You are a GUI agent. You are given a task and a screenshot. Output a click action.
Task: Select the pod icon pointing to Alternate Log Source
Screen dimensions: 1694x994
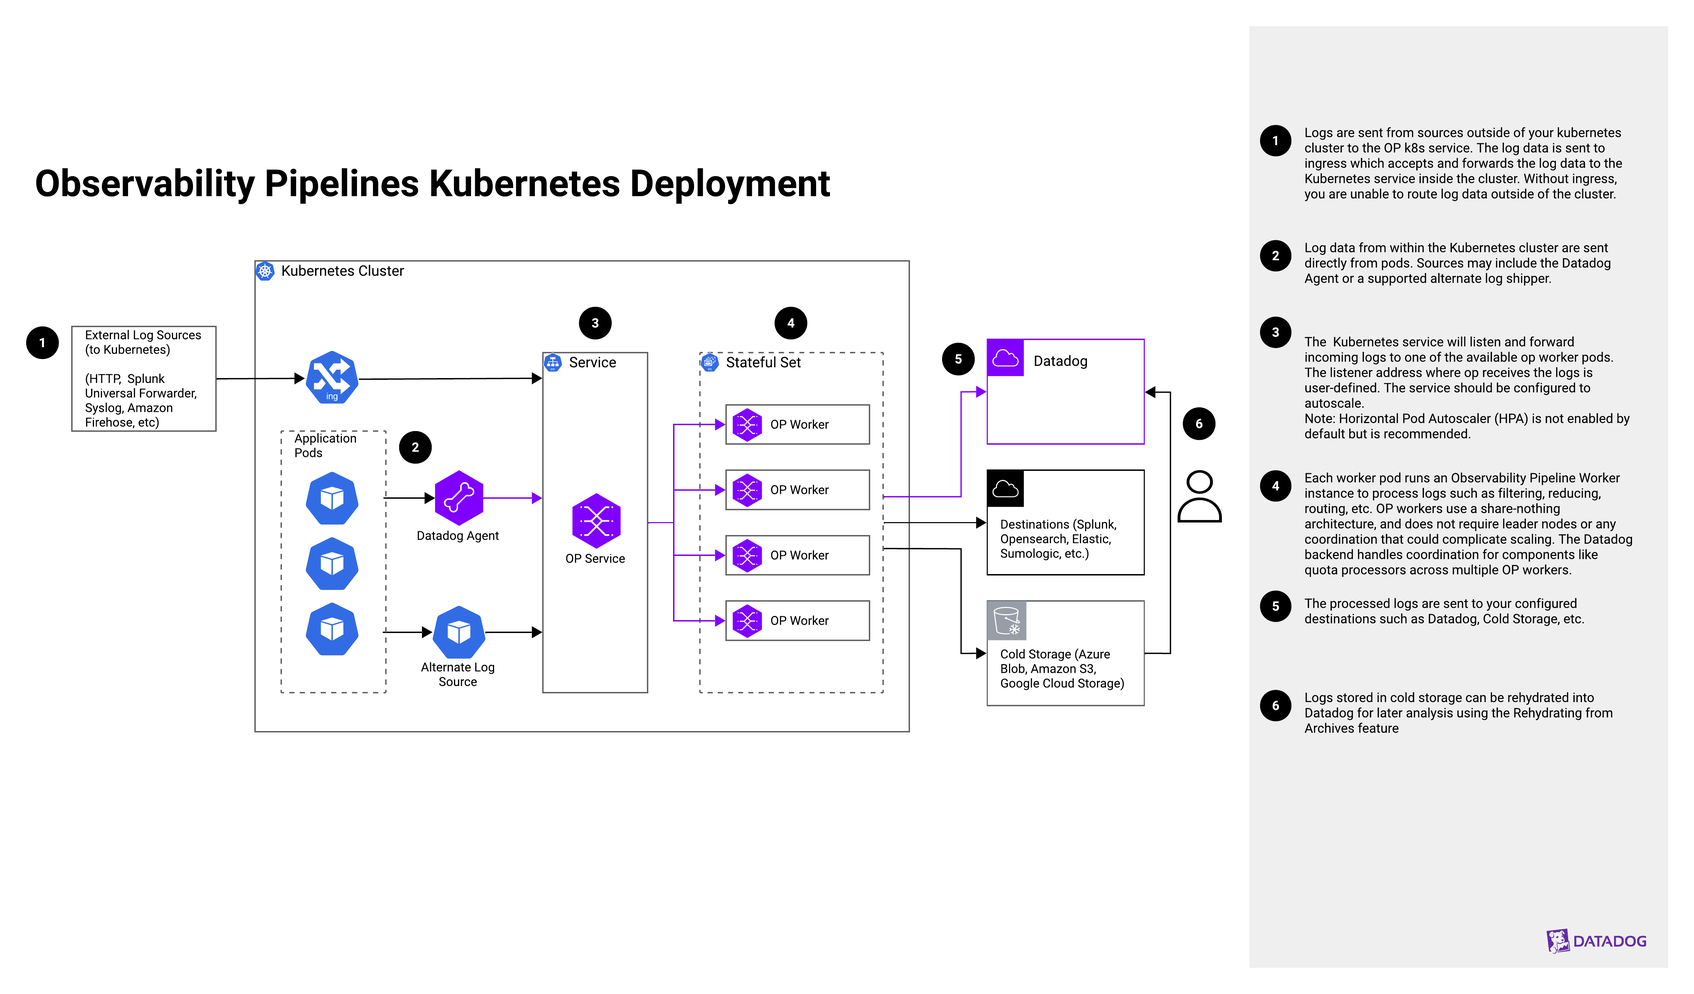pos(332,630)
